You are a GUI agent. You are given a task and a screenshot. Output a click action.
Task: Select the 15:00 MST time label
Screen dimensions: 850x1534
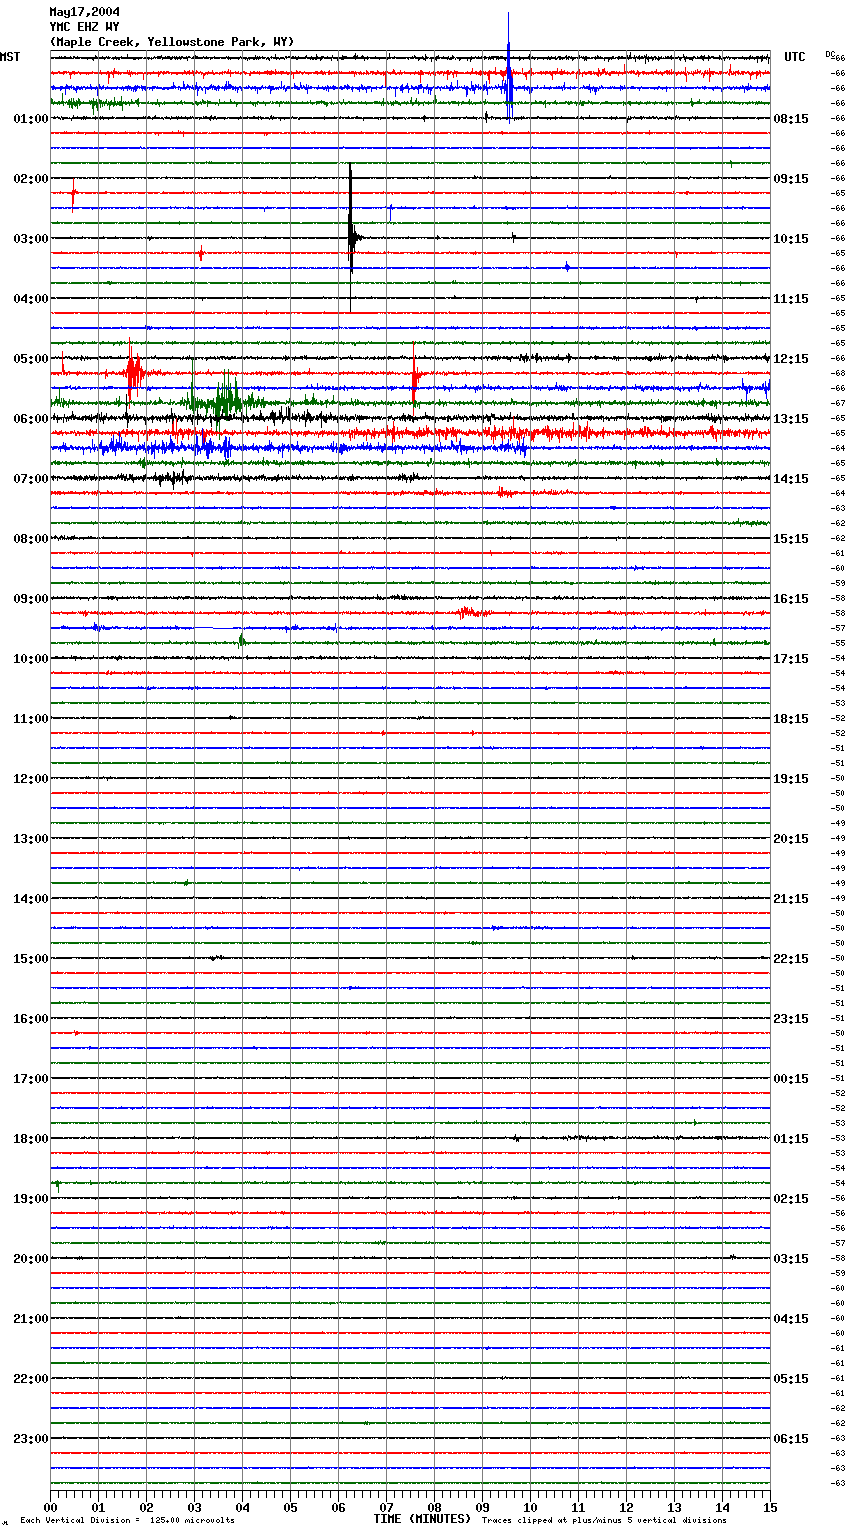pyautogui.click(x=31, y=959)
